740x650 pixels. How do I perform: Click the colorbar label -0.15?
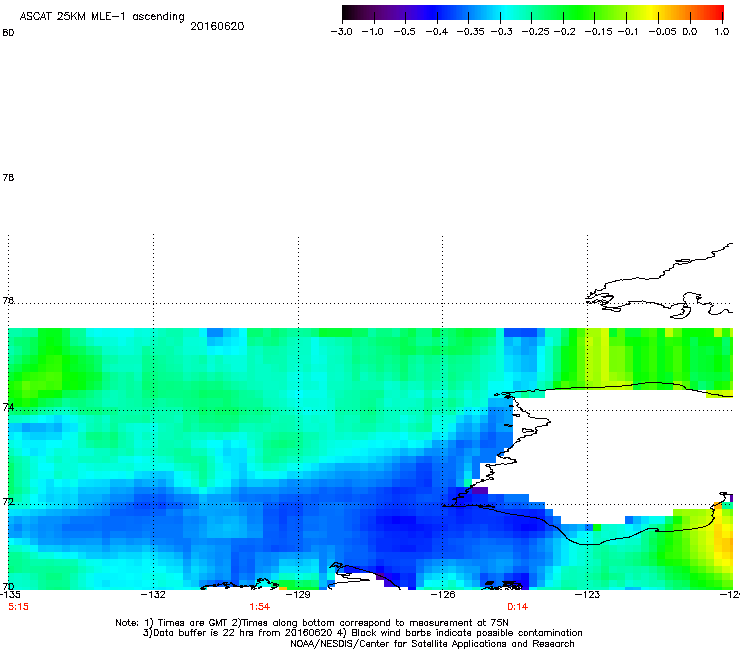coord(598,32)
